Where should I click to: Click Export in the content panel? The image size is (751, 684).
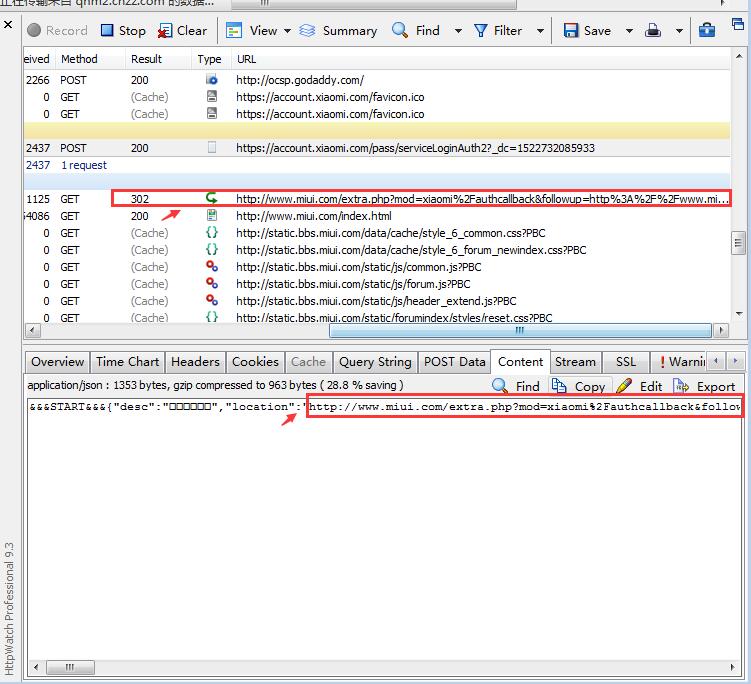pos(705,386)
